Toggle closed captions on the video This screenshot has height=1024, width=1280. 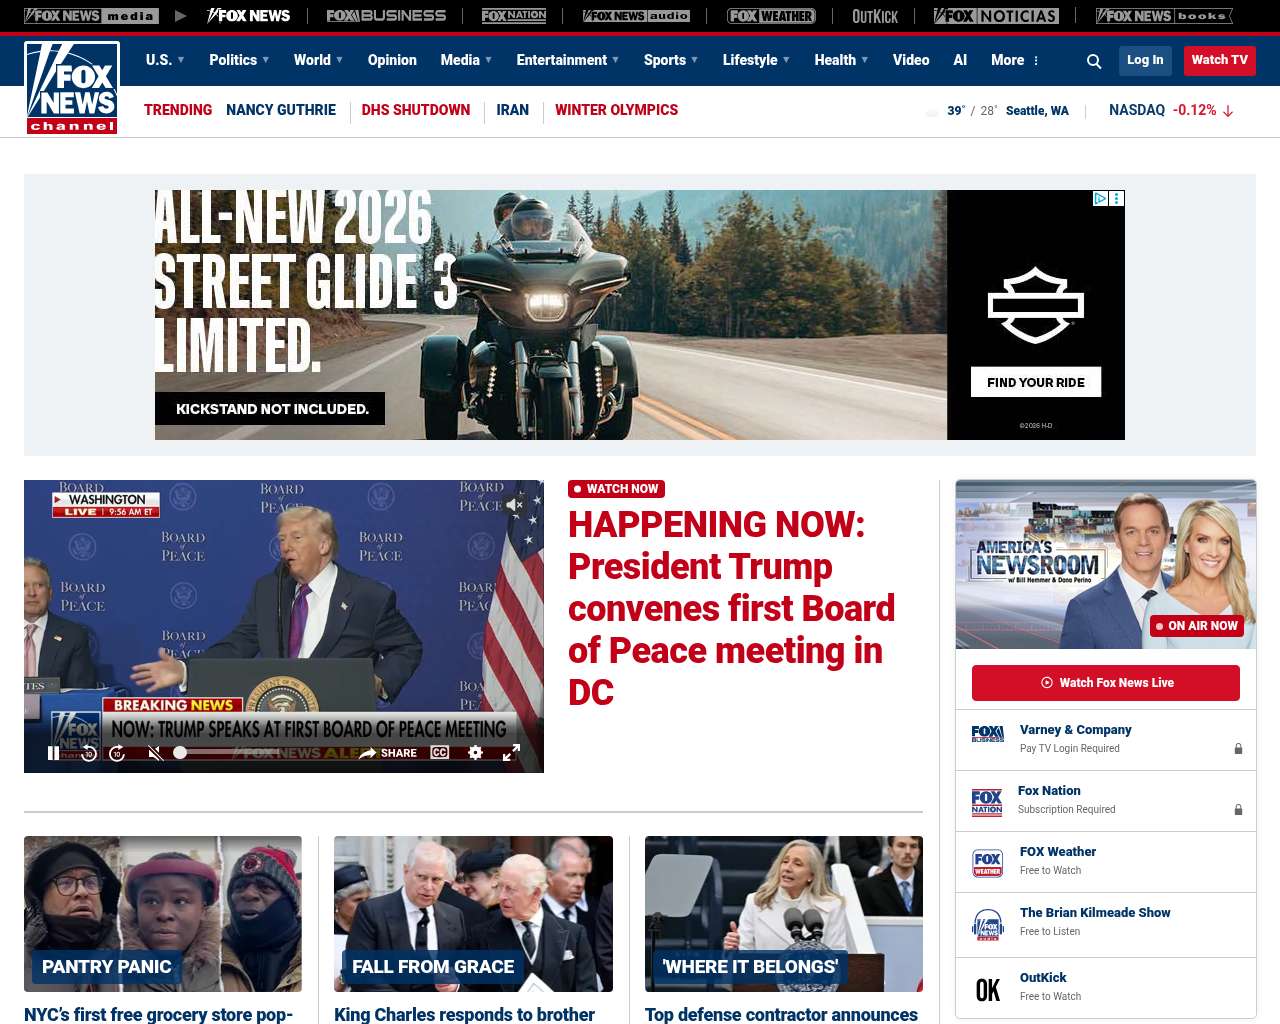pyautogui.click(x=440, y=752)
